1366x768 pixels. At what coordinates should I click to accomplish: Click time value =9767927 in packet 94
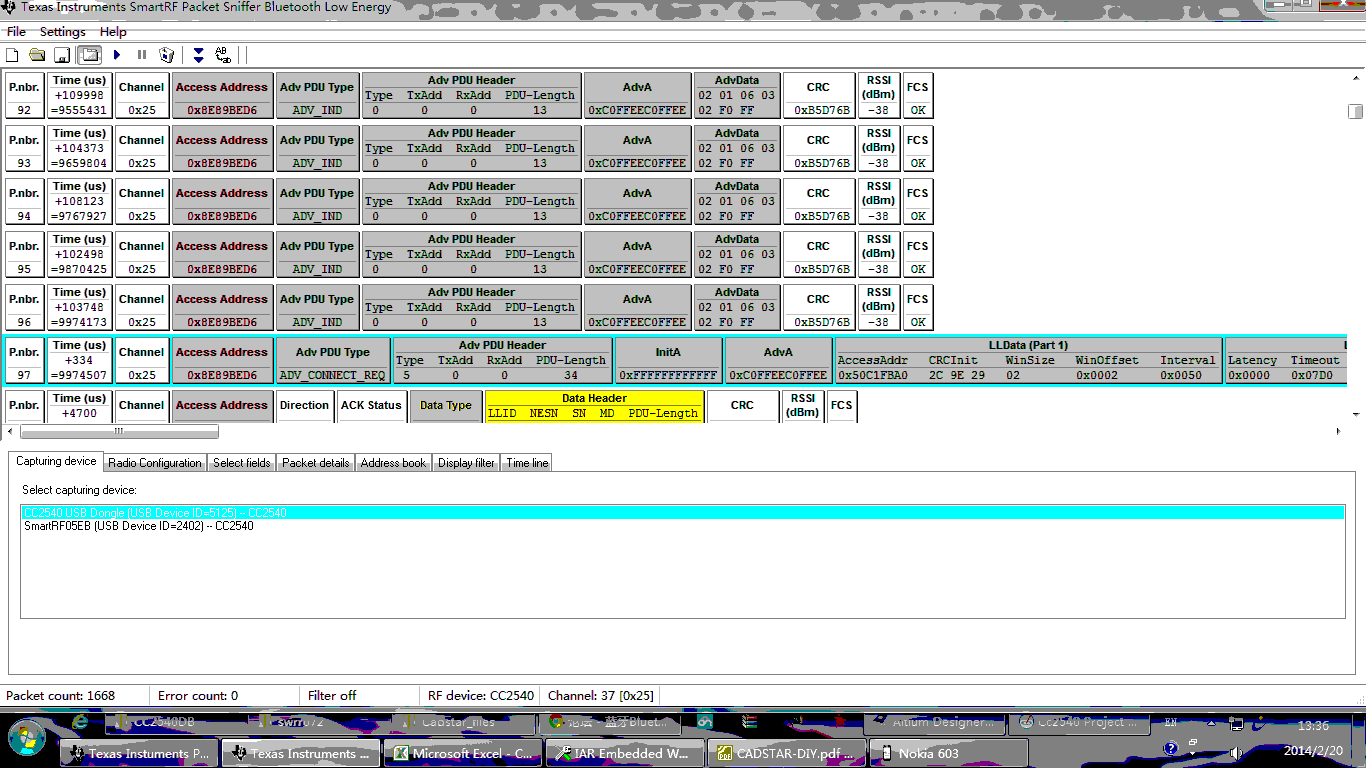pyautogui.click(x=80, y=217)
